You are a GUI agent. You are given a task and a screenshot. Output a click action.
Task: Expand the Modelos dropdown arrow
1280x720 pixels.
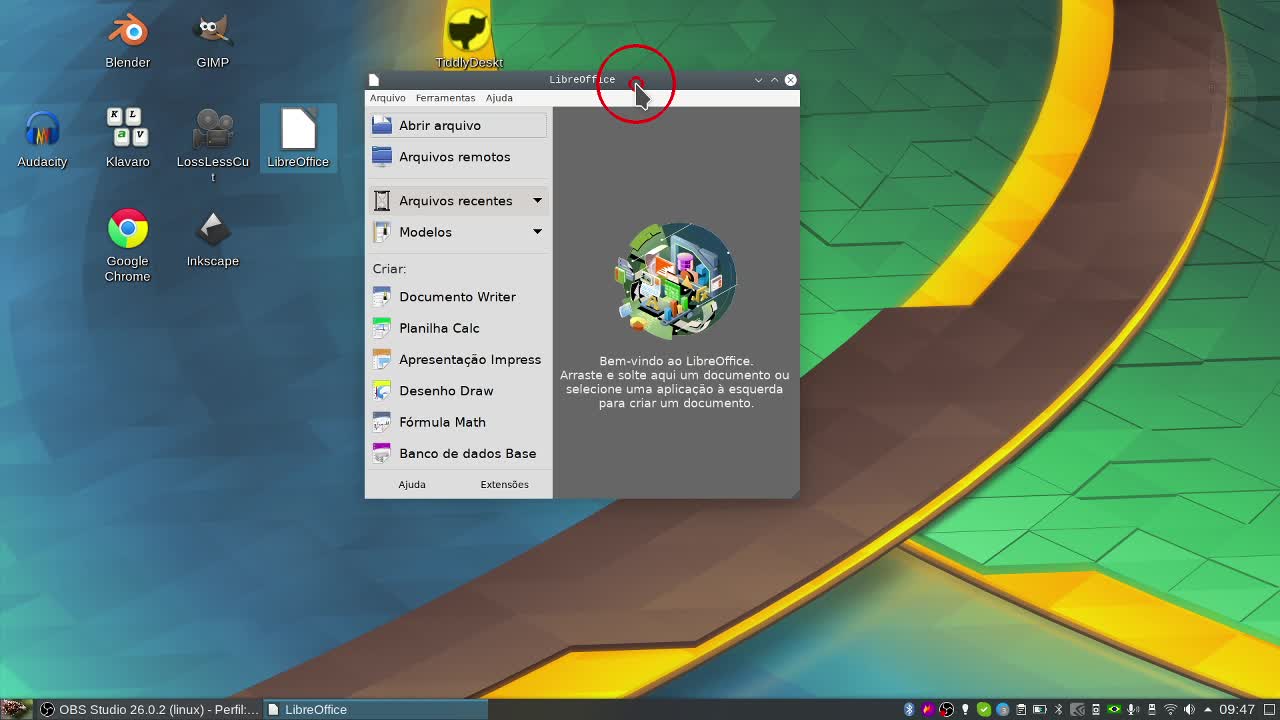pyautogui.click(x=537, y=232)
